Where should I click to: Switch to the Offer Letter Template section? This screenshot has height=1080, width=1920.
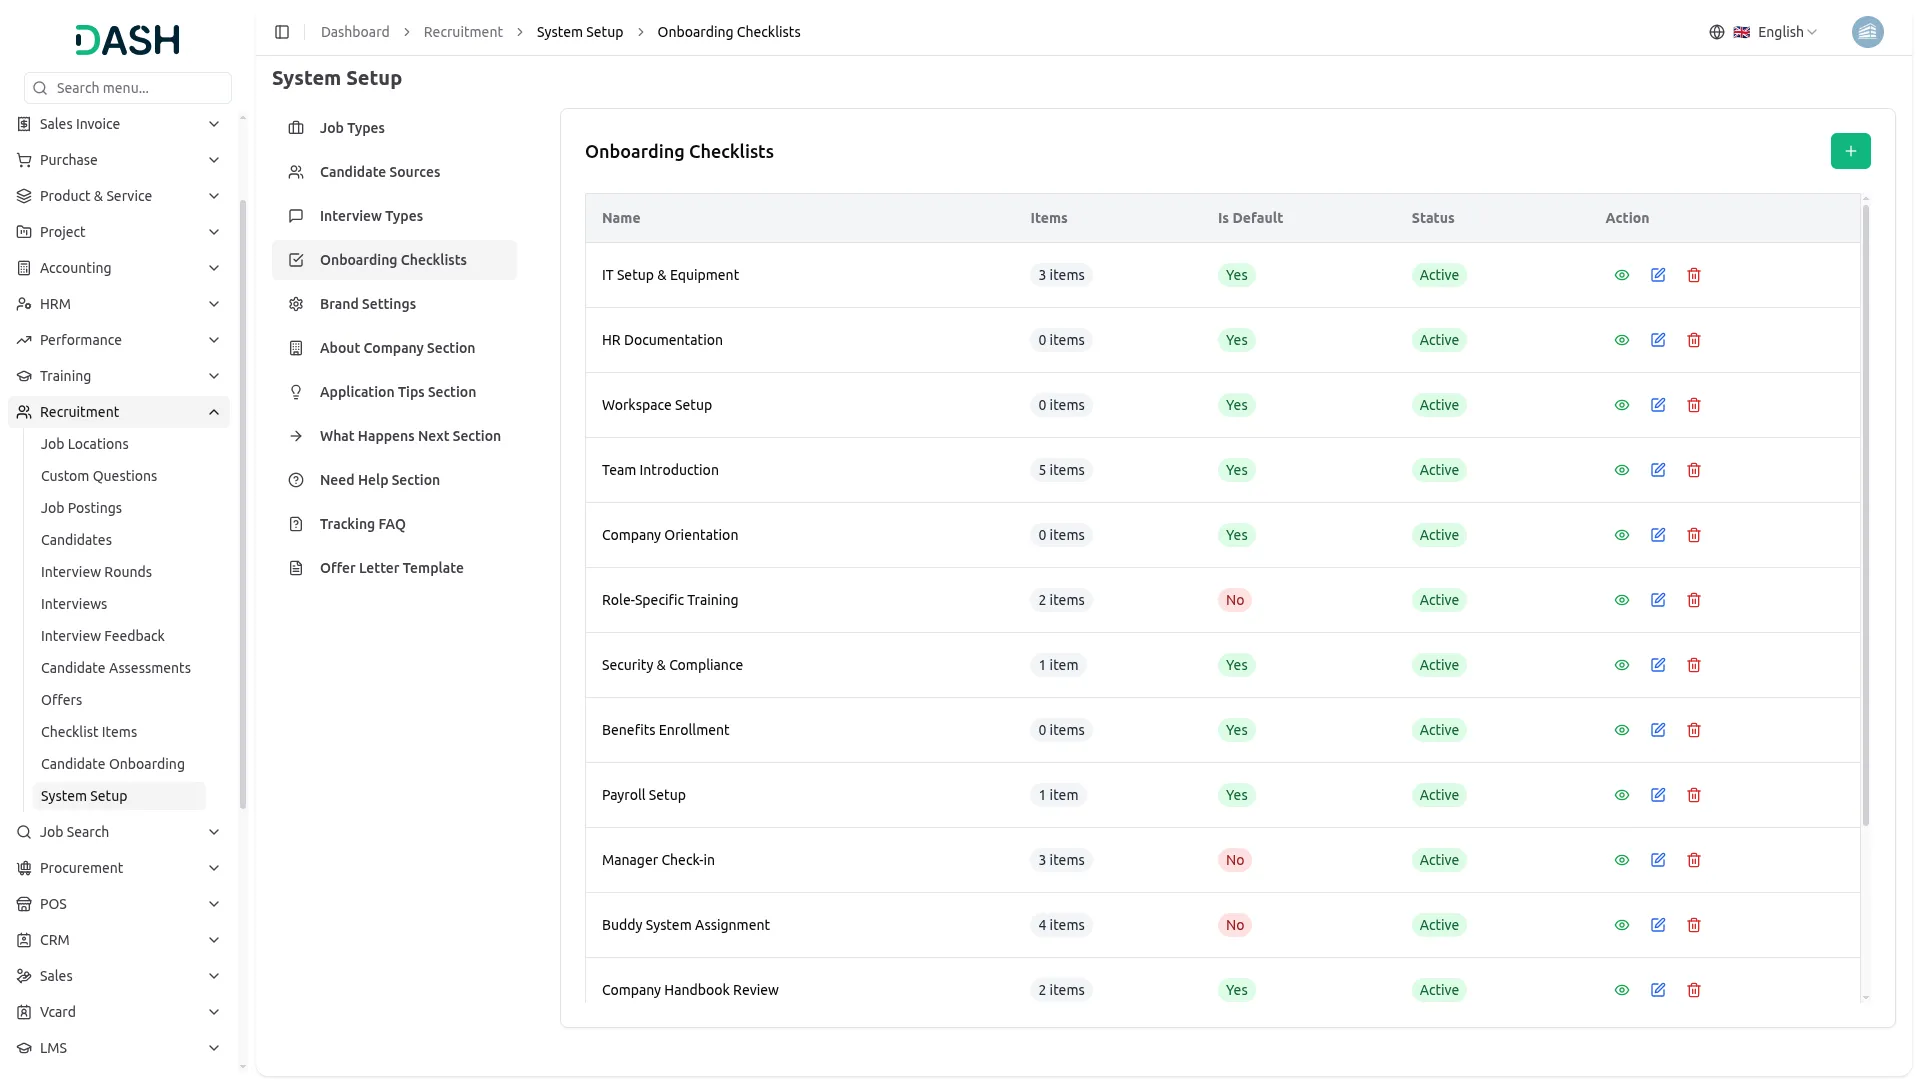(391, 568)
